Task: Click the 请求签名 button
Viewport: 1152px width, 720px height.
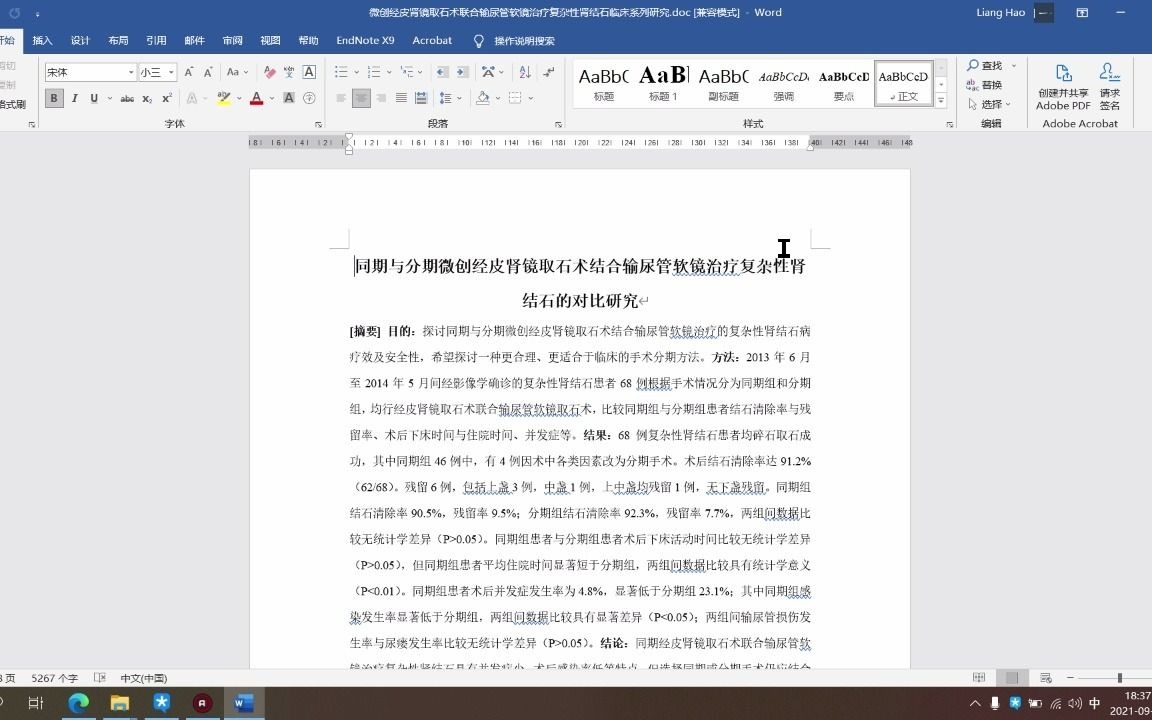Action: pyautogui.click(x=1110, y=90)
